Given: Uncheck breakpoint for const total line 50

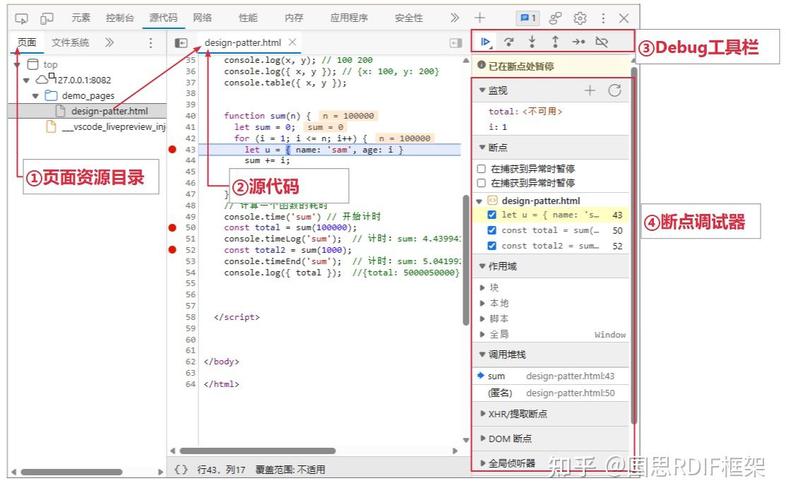Looking at the screenshot, I should tap(492, 230).
